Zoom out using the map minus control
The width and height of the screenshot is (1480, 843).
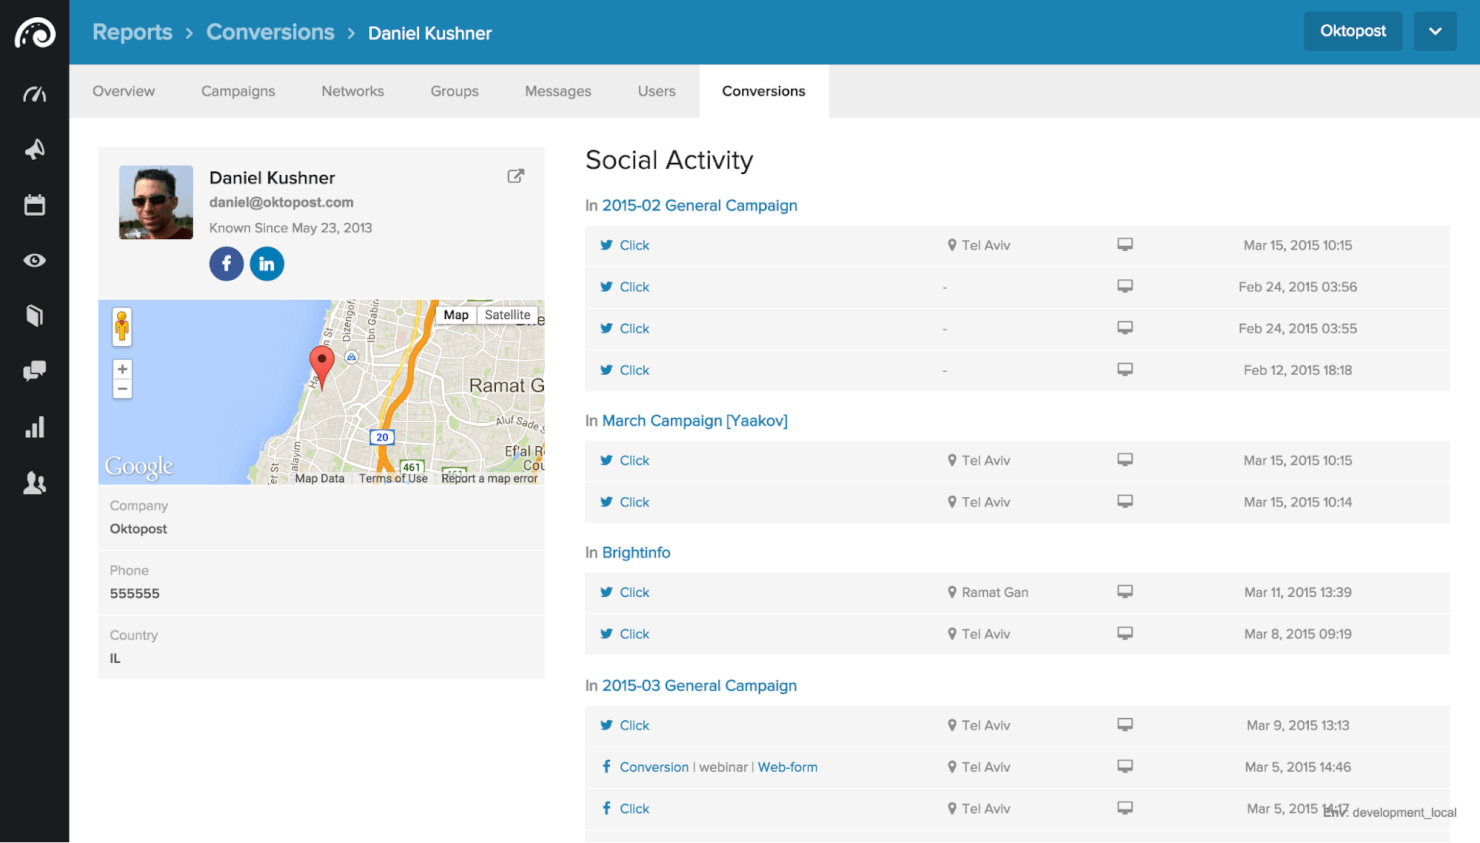click(122, 388)
